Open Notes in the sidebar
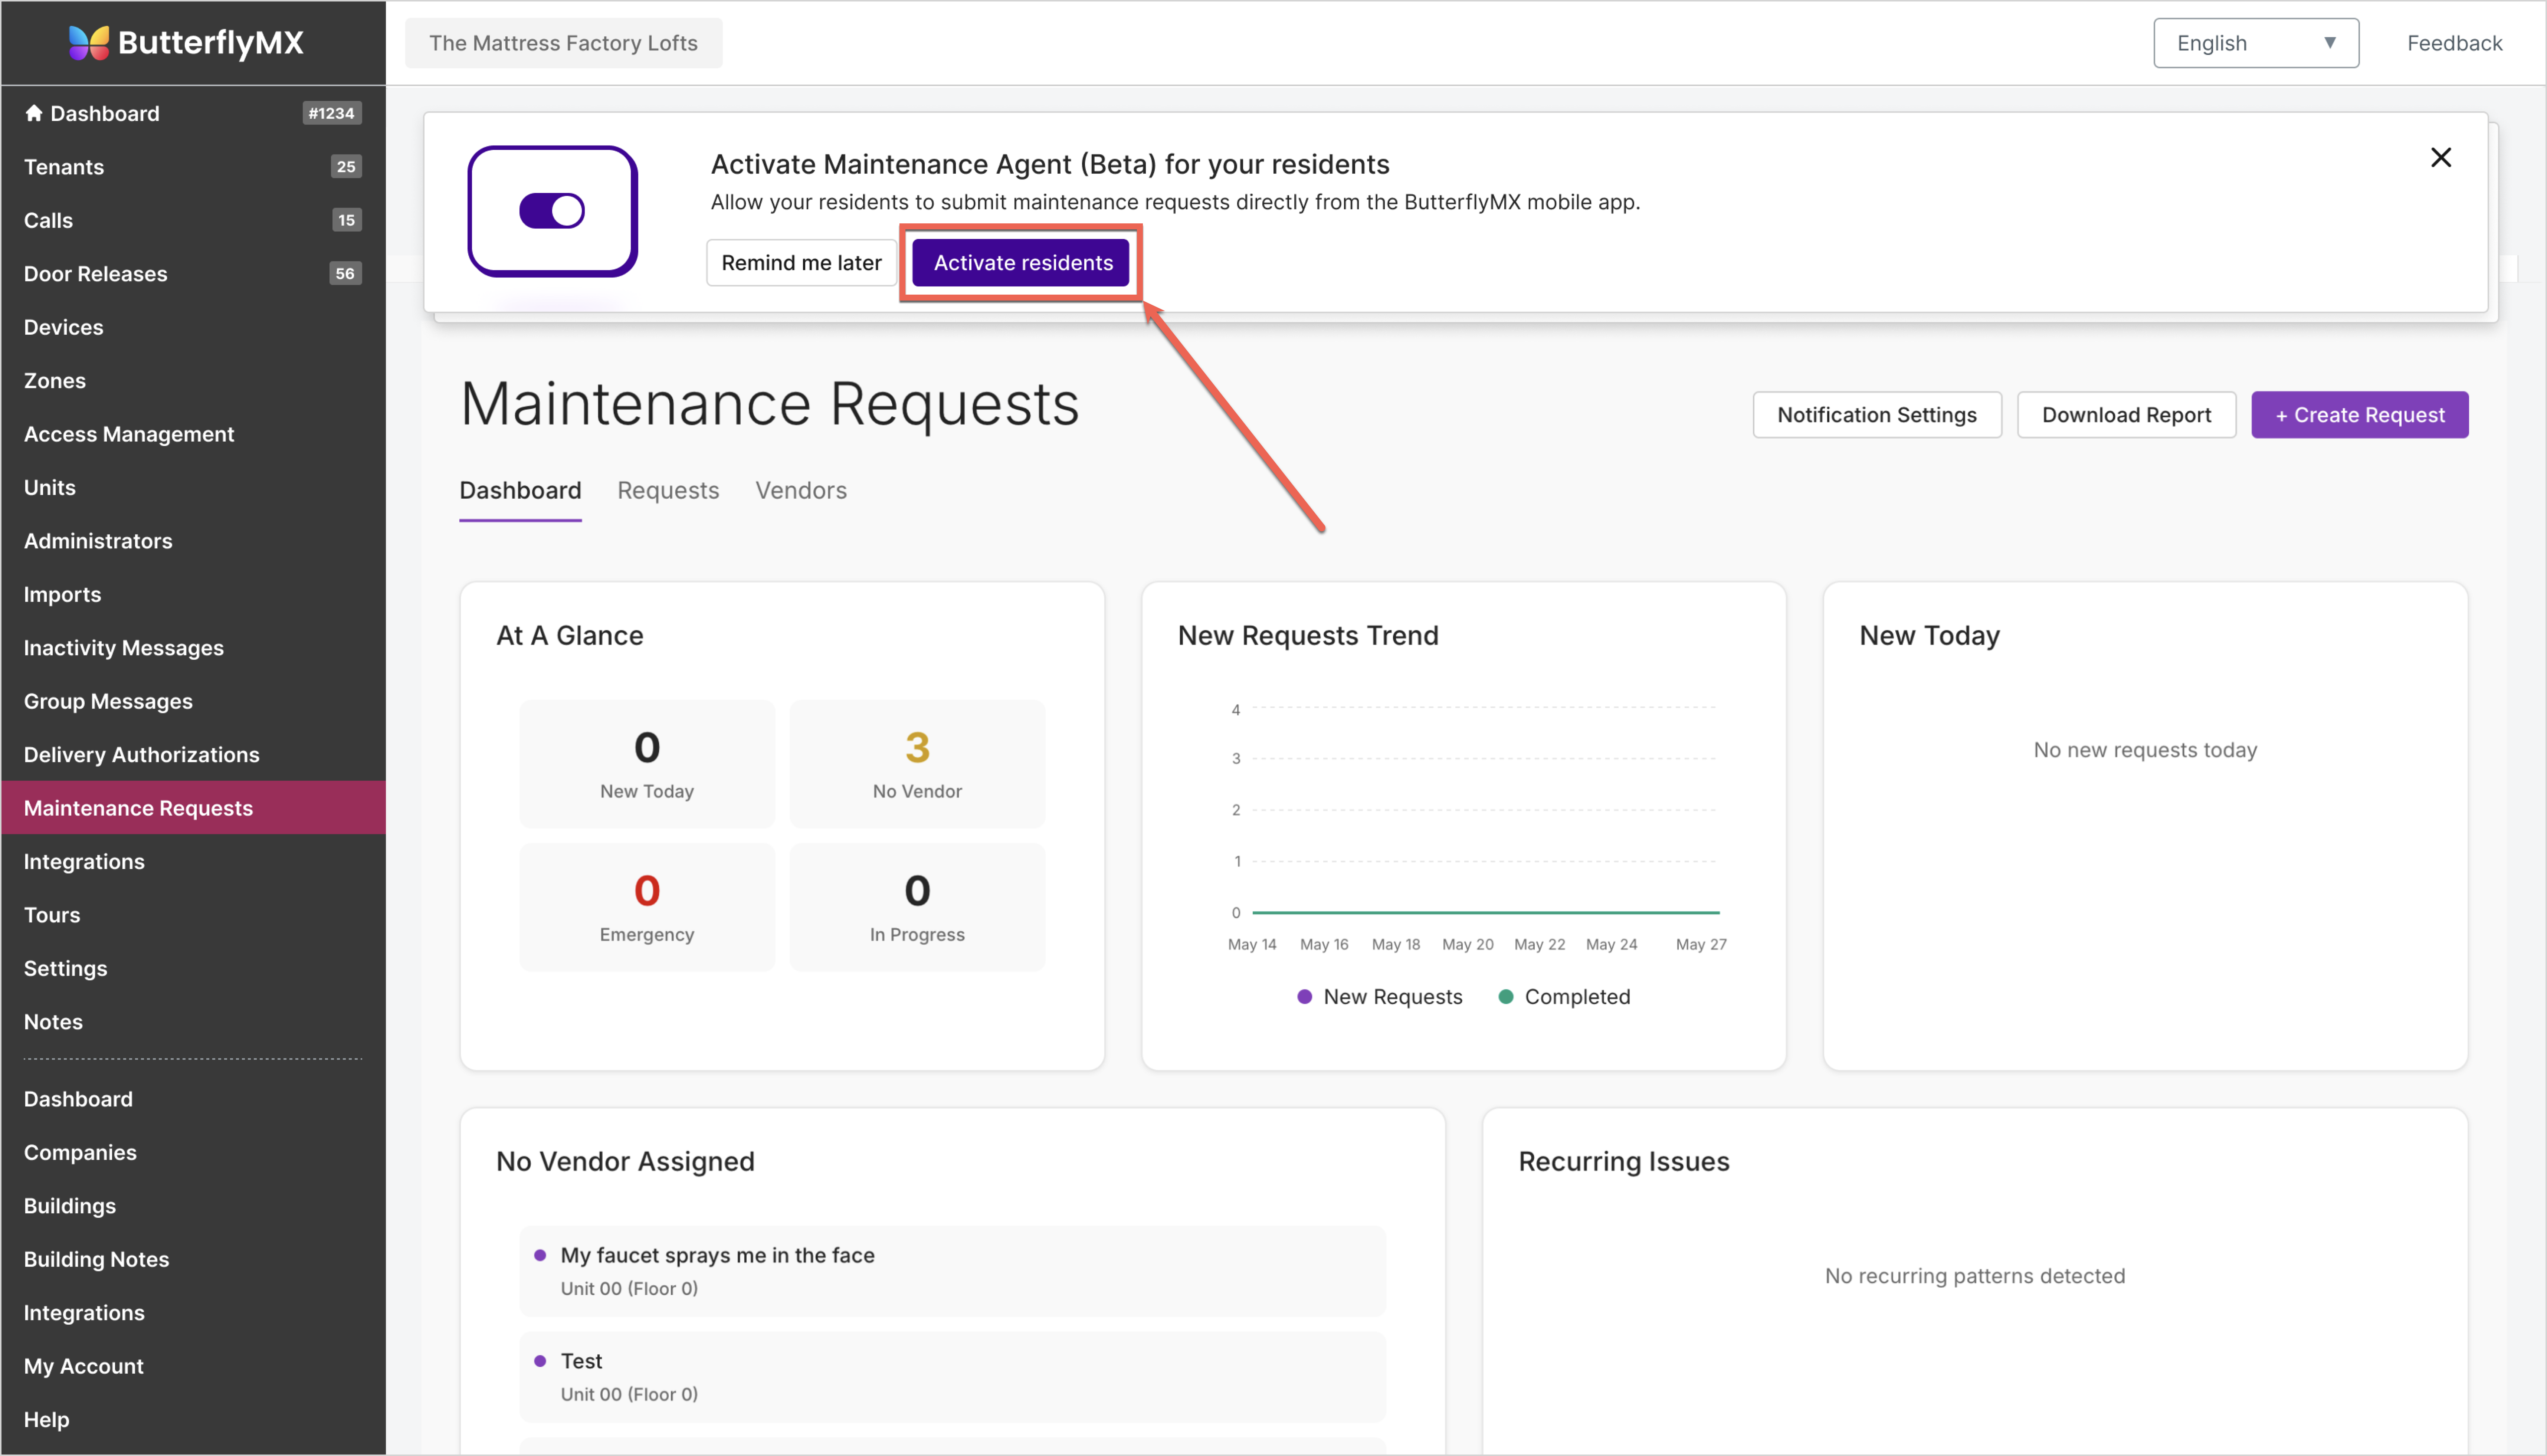 point(193,1022)
